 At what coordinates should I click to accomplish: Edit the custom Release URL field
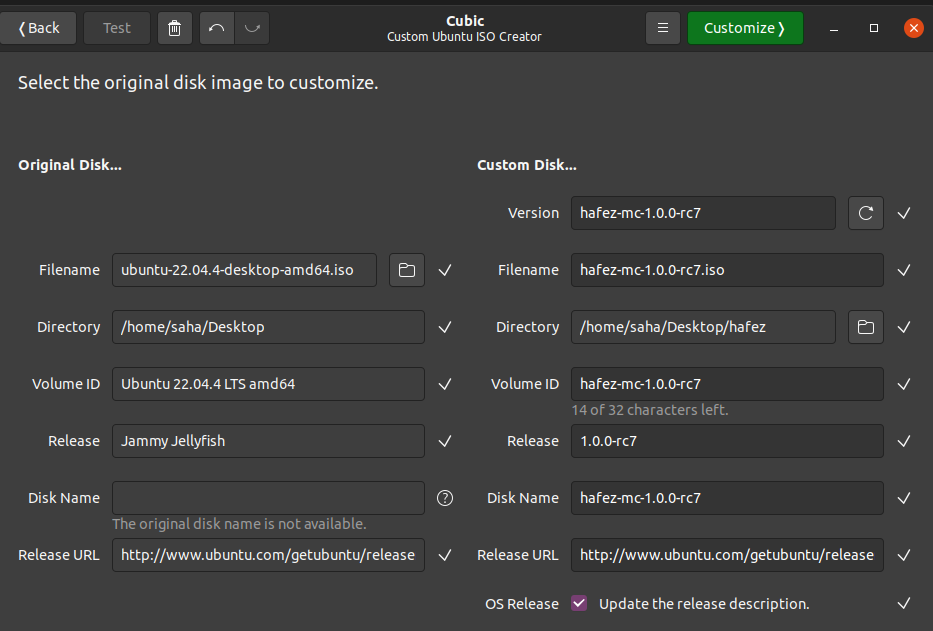[727, 555]
